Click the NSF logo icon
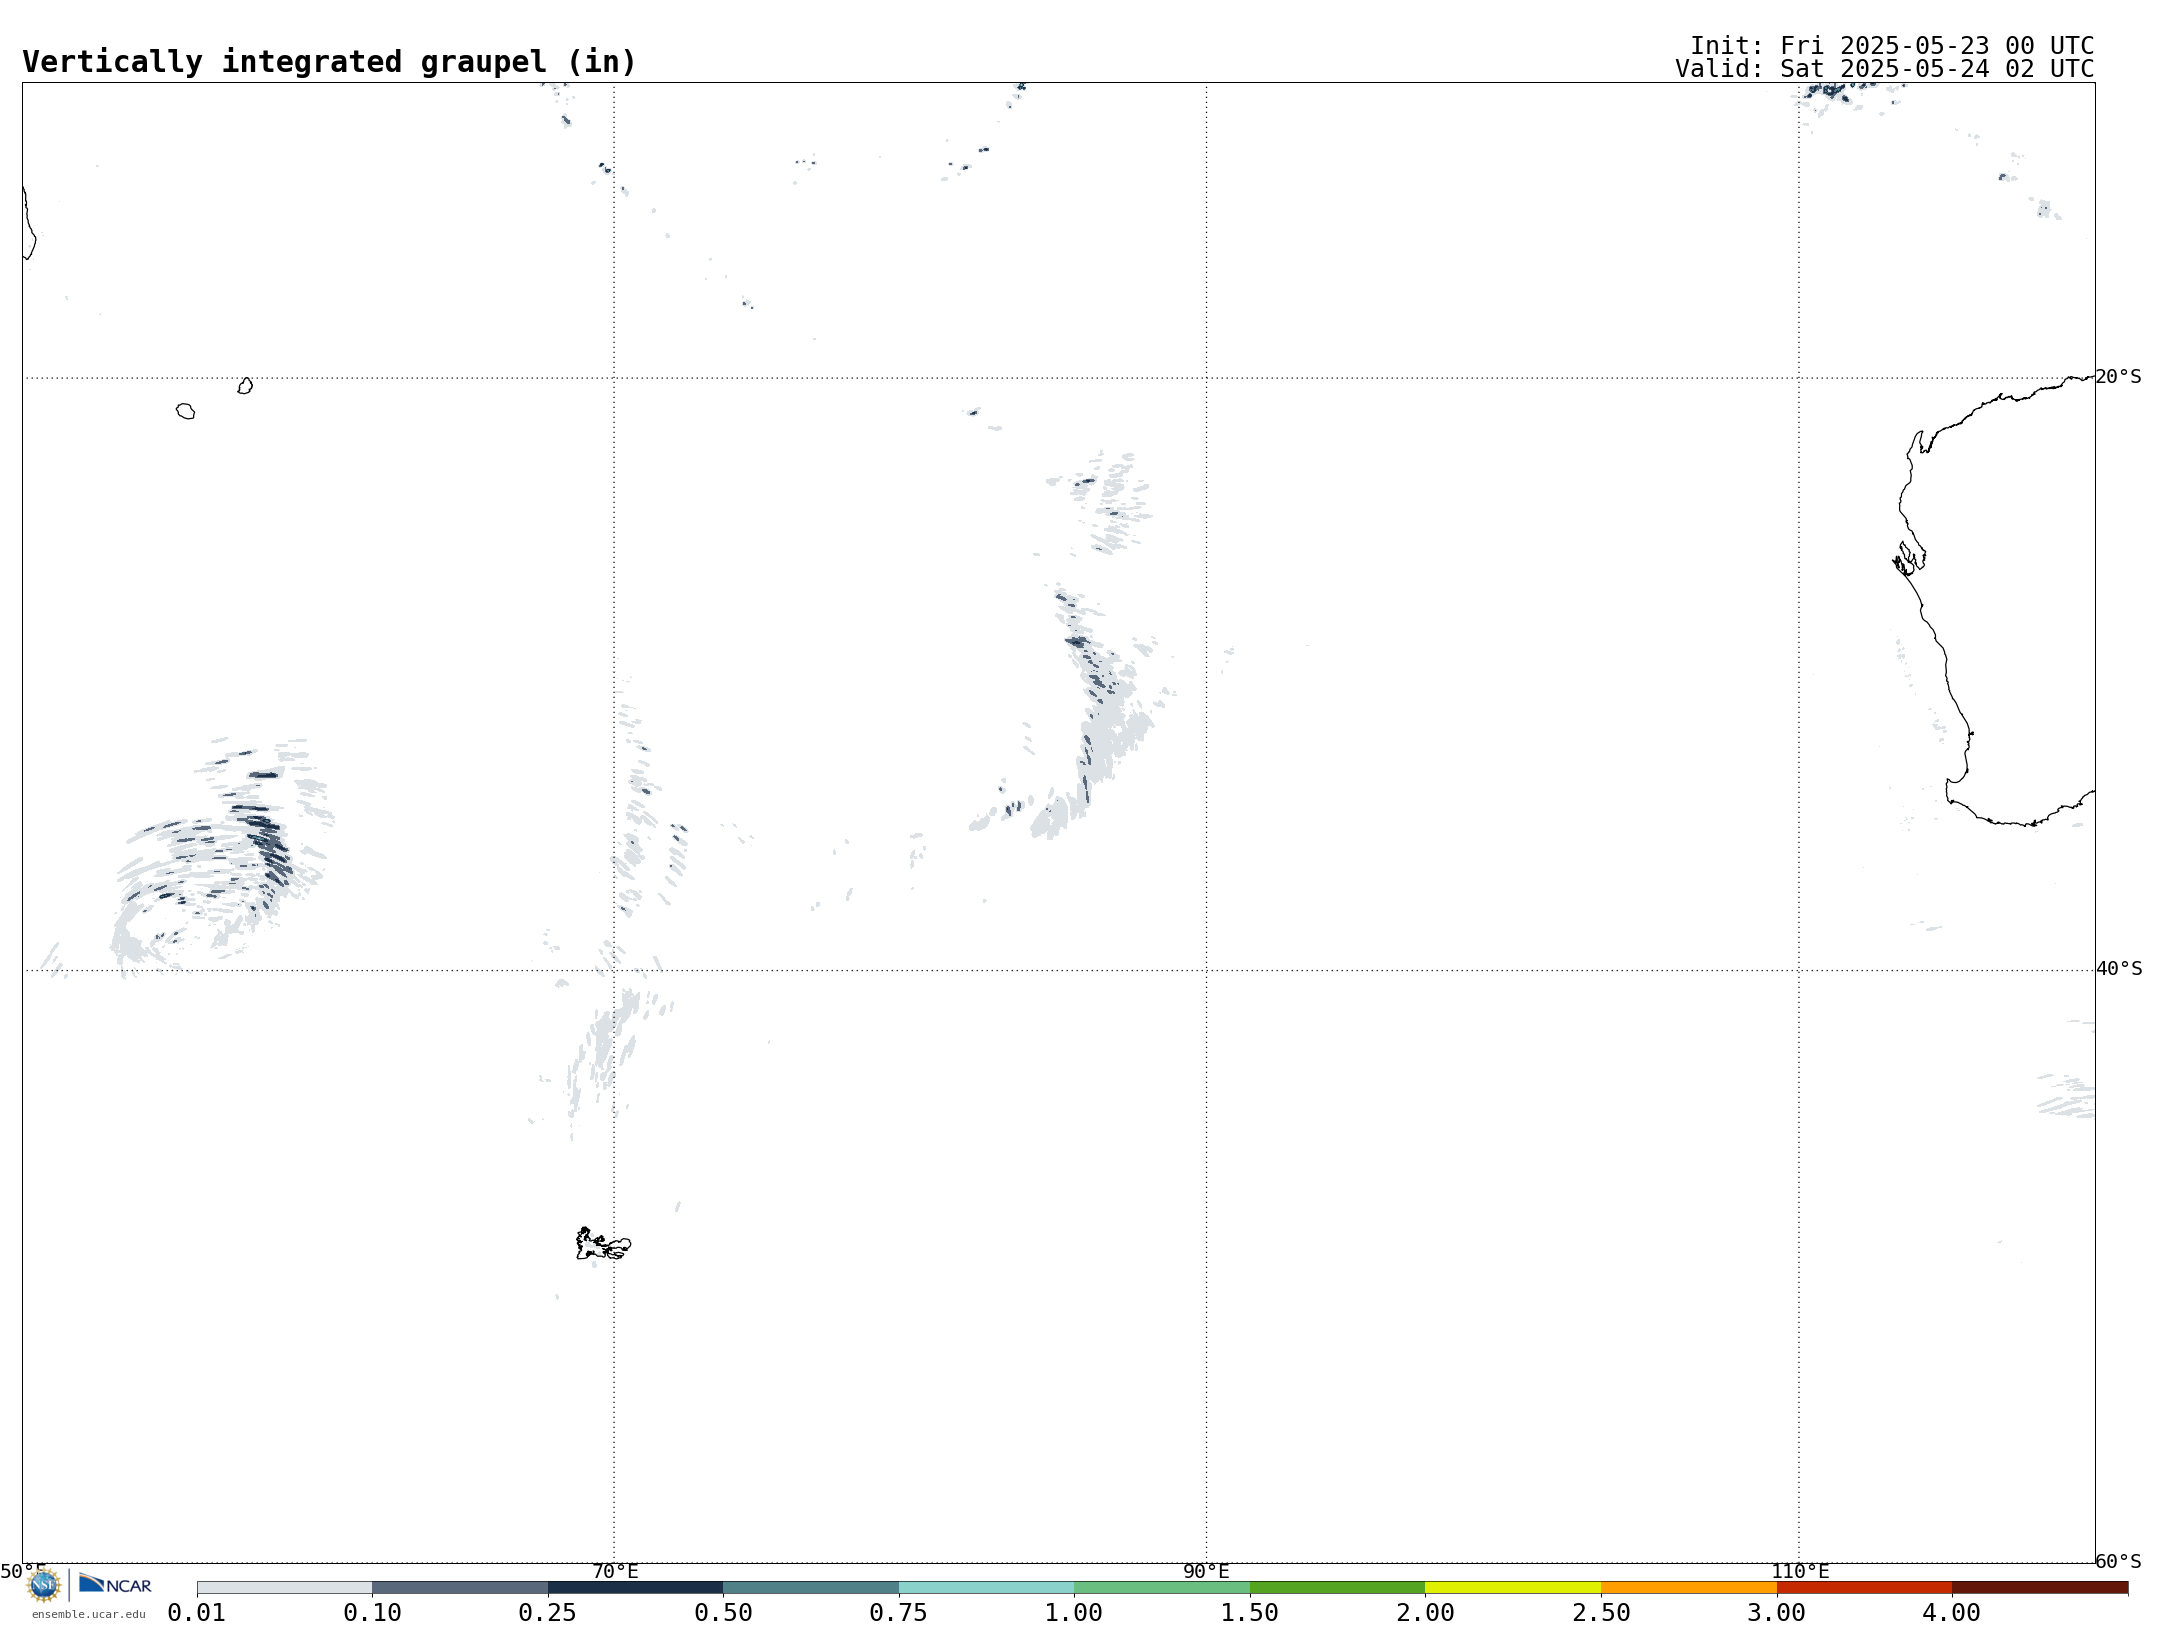This screenshot has height=1626, width=2160. (x=44, y=1585)
